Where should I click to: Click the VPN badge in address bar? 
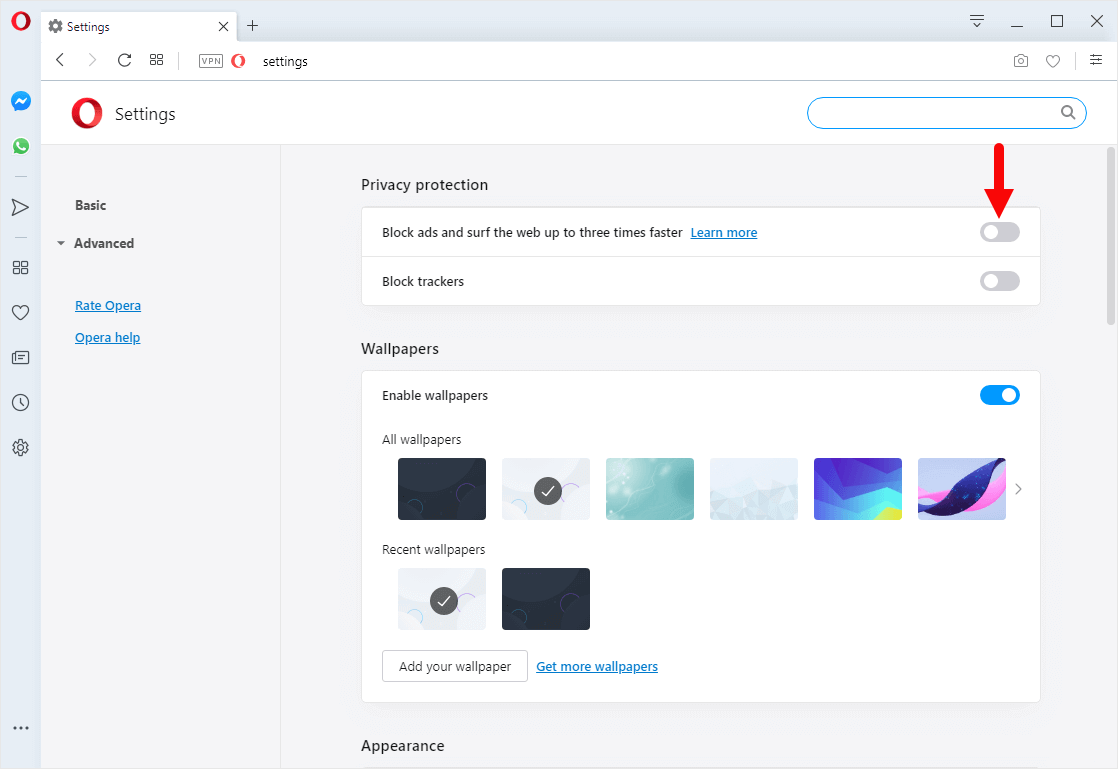tap(211, 61)
